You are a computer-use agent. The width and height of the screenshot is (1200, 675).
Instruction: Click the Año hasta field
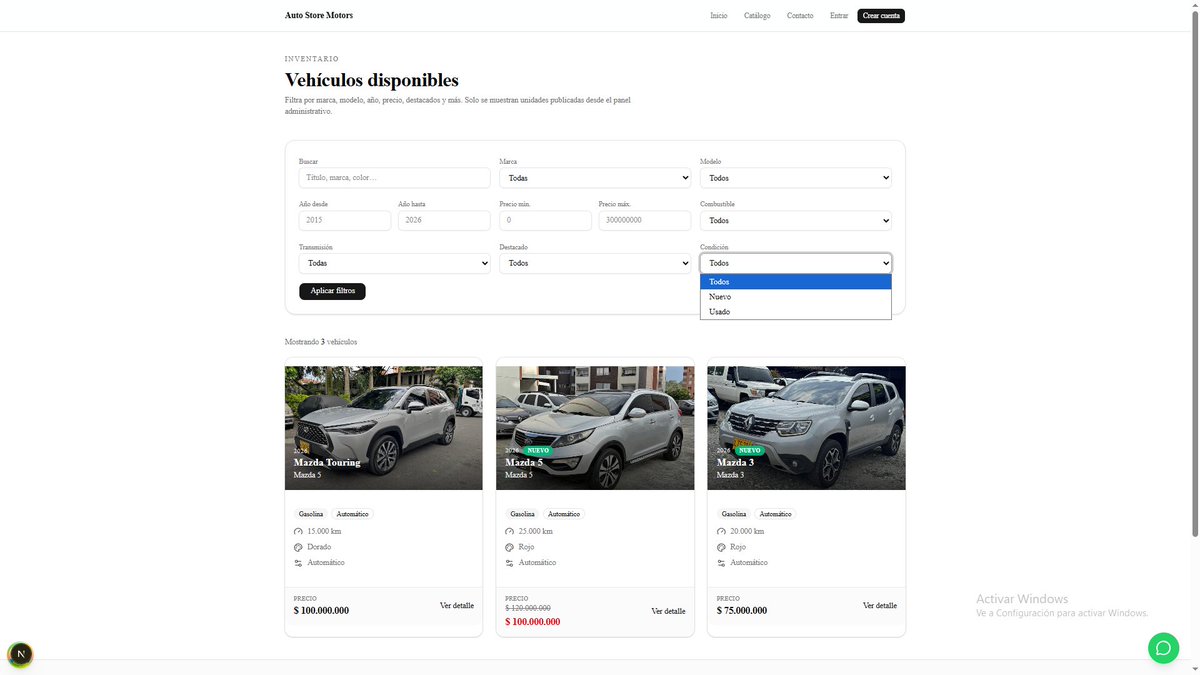[x=444, y=221]
